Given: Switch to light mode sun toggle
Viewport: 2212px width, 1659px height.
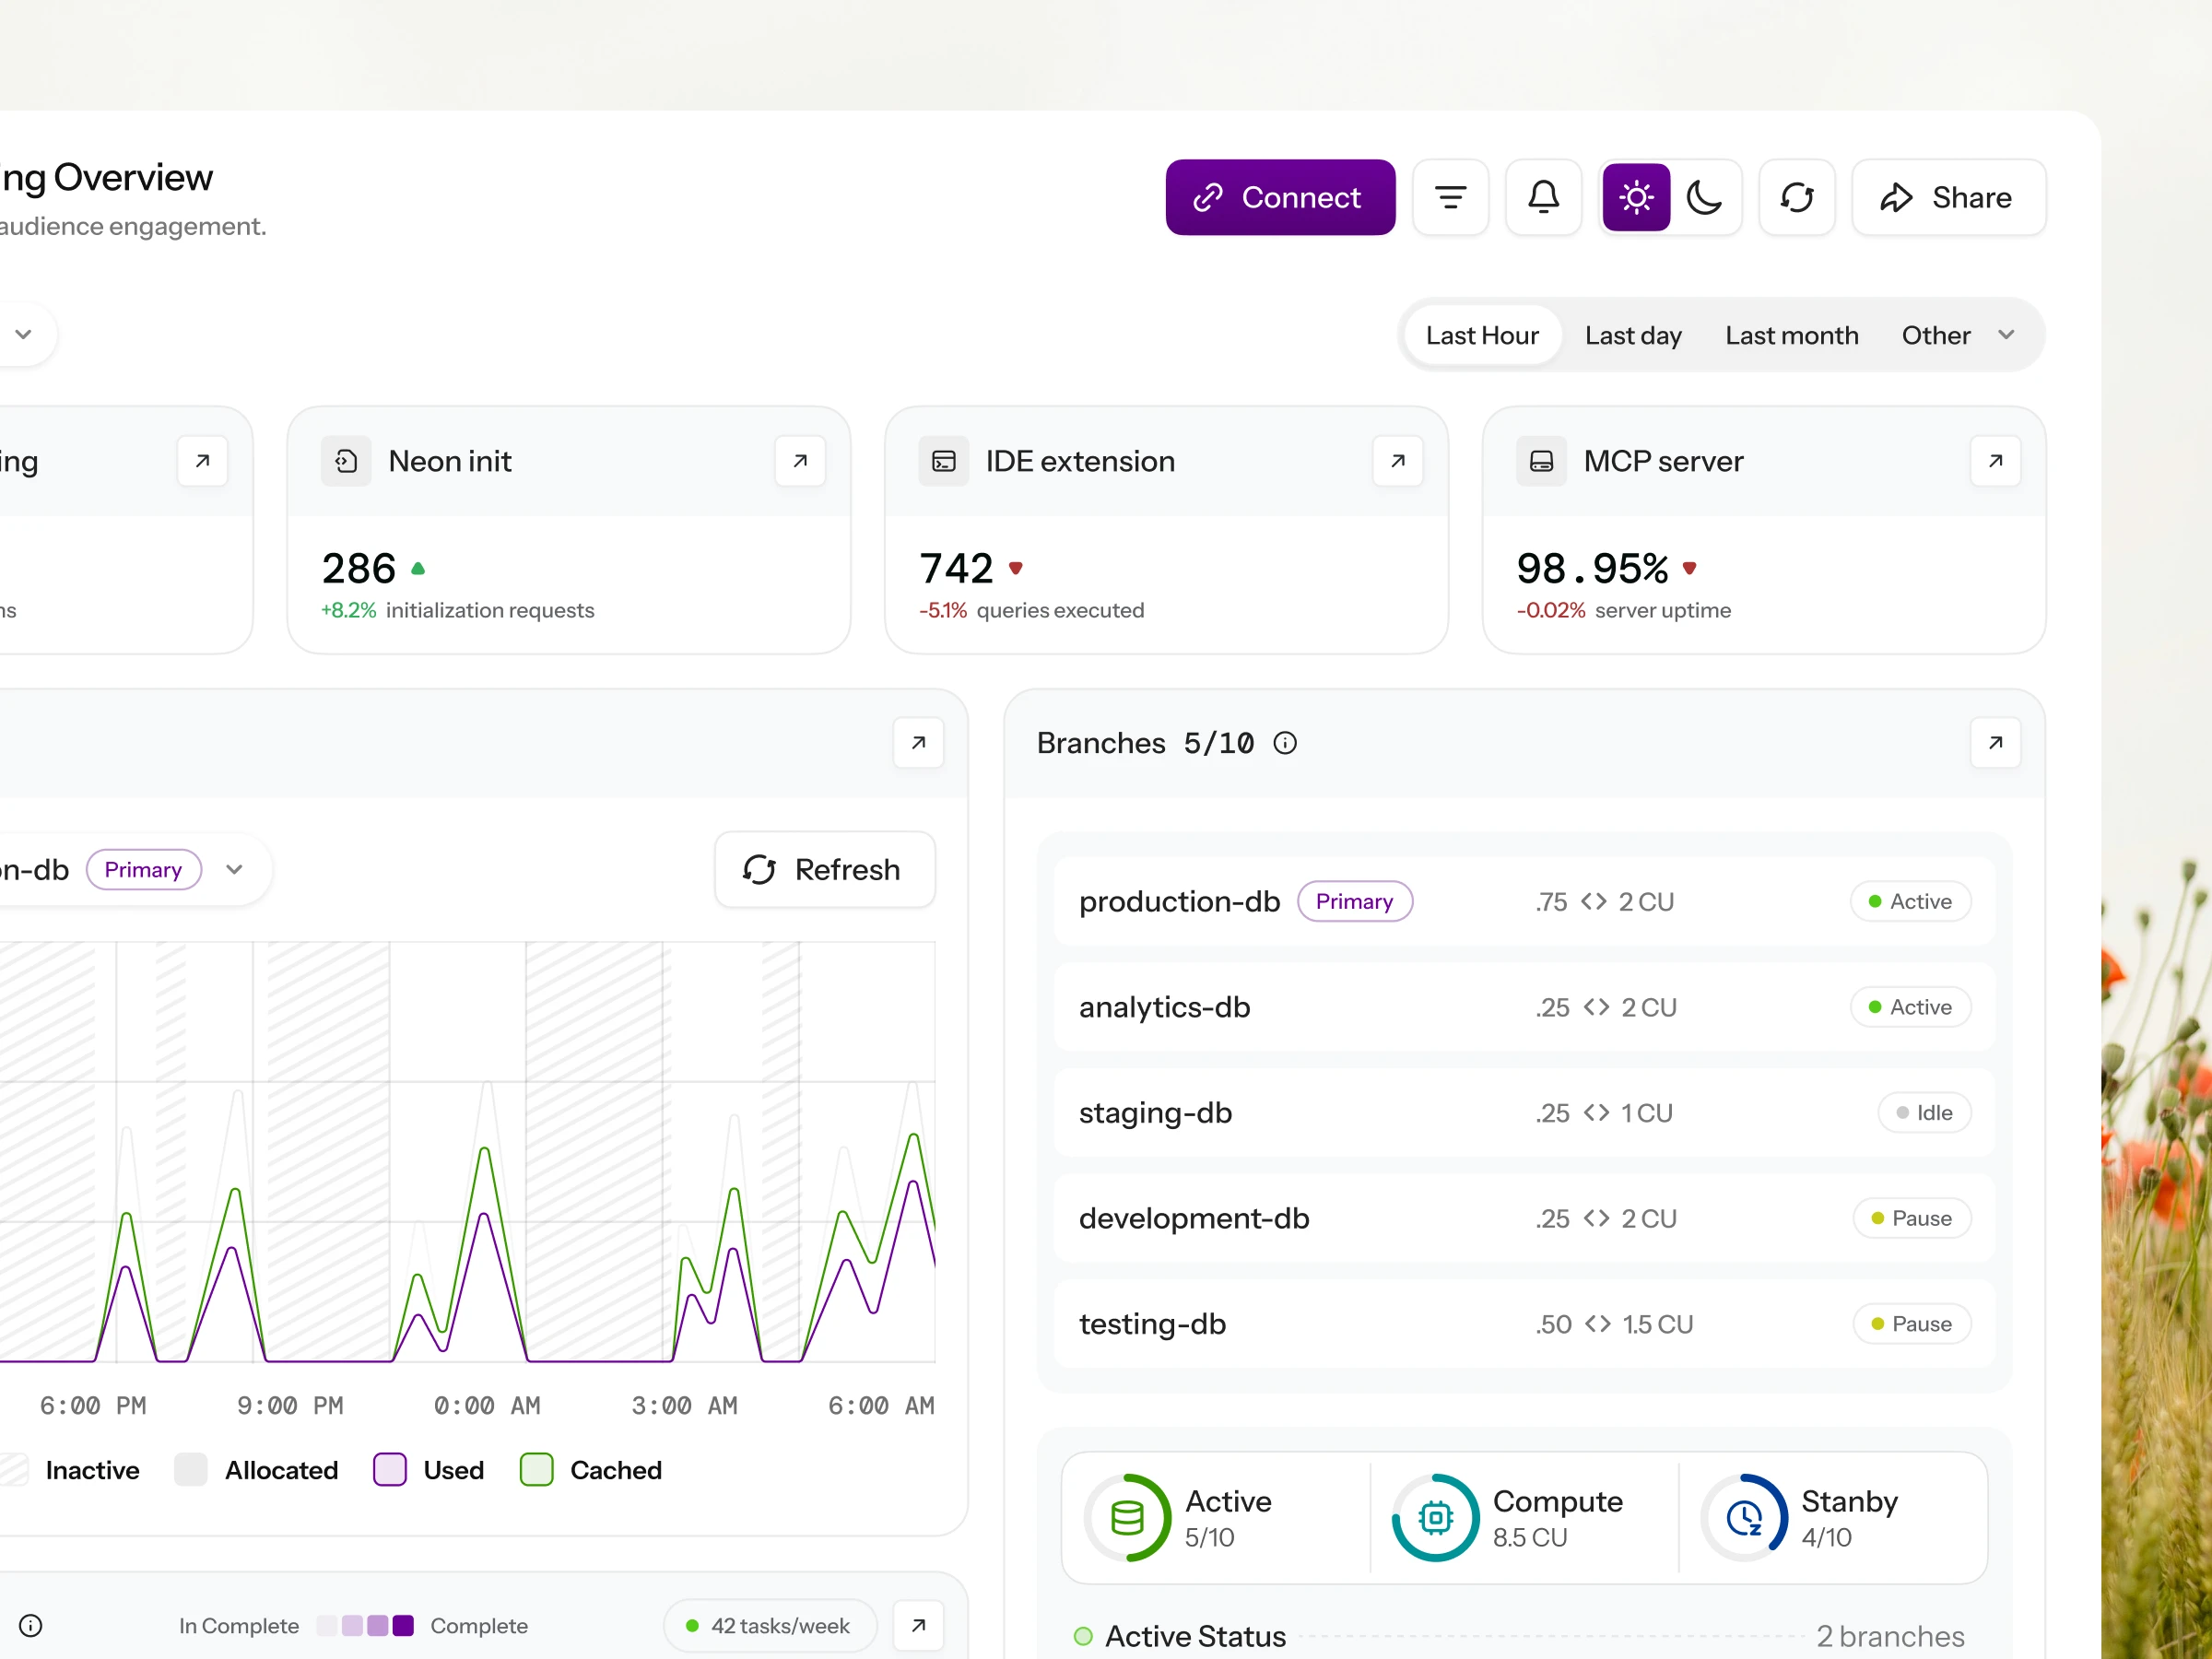Looking at the screenshot, I should [x=1636, y=197].
